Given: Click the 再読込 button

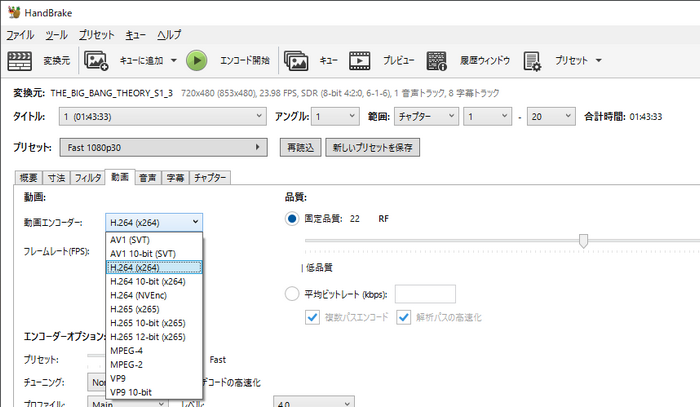Looking at the screenshot, I should pyautogui.click(x=300, y=147).
